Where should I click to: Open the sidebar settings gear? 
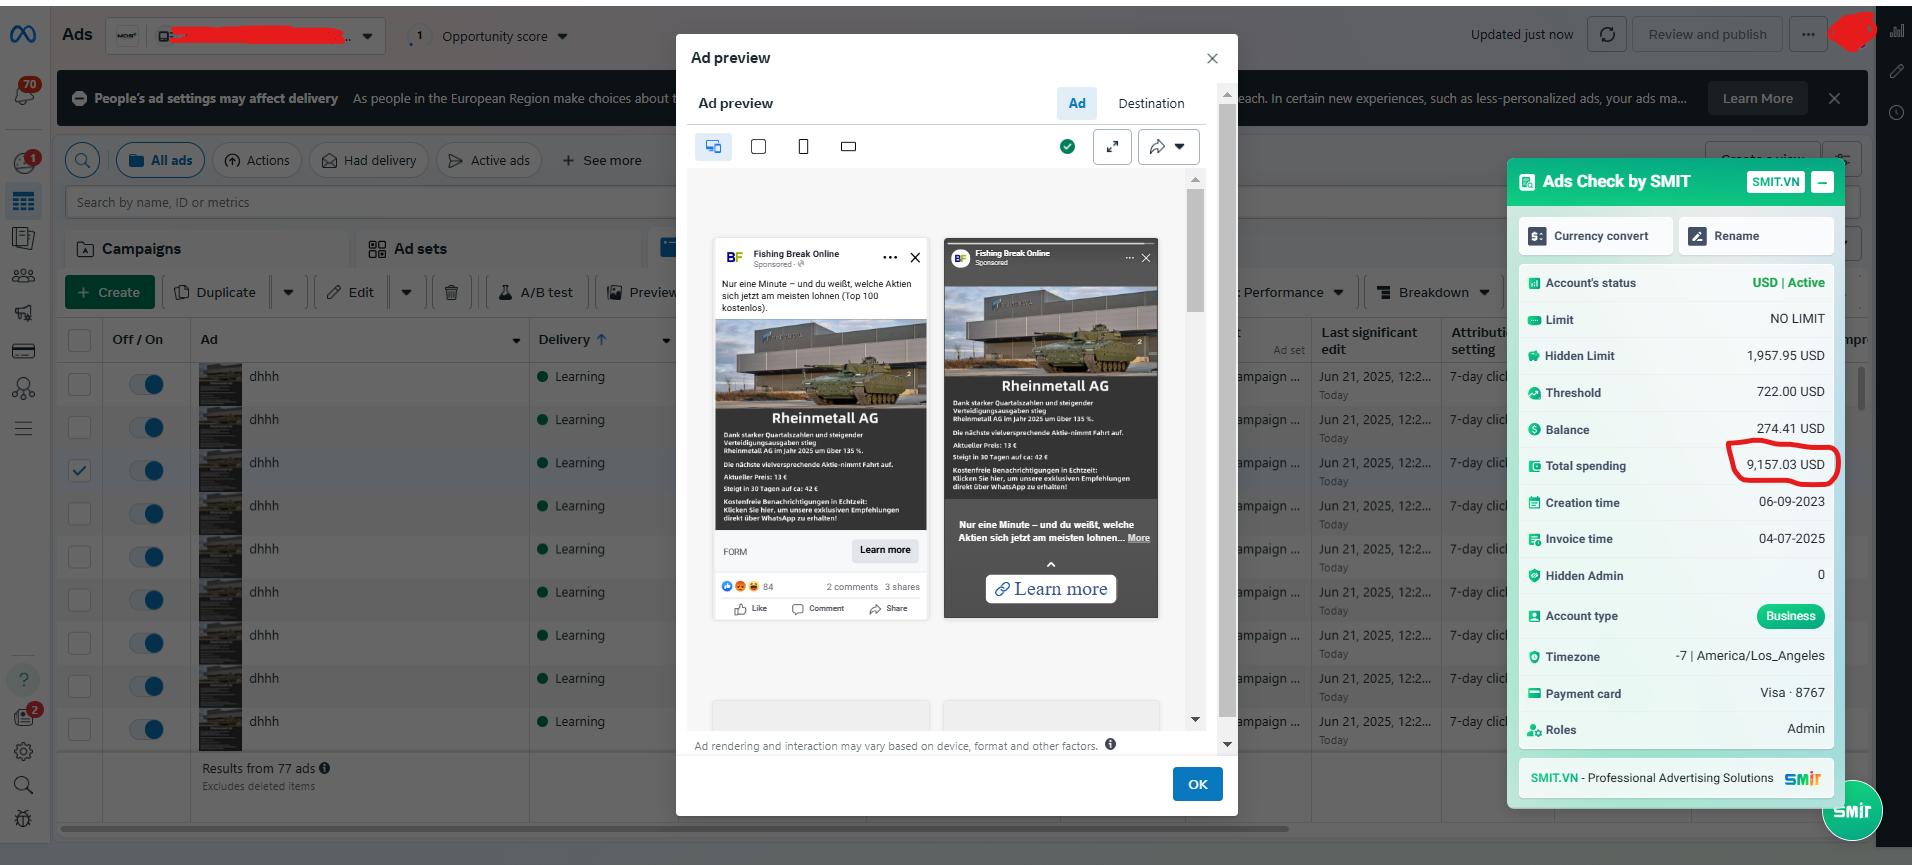tap(23, 751)
